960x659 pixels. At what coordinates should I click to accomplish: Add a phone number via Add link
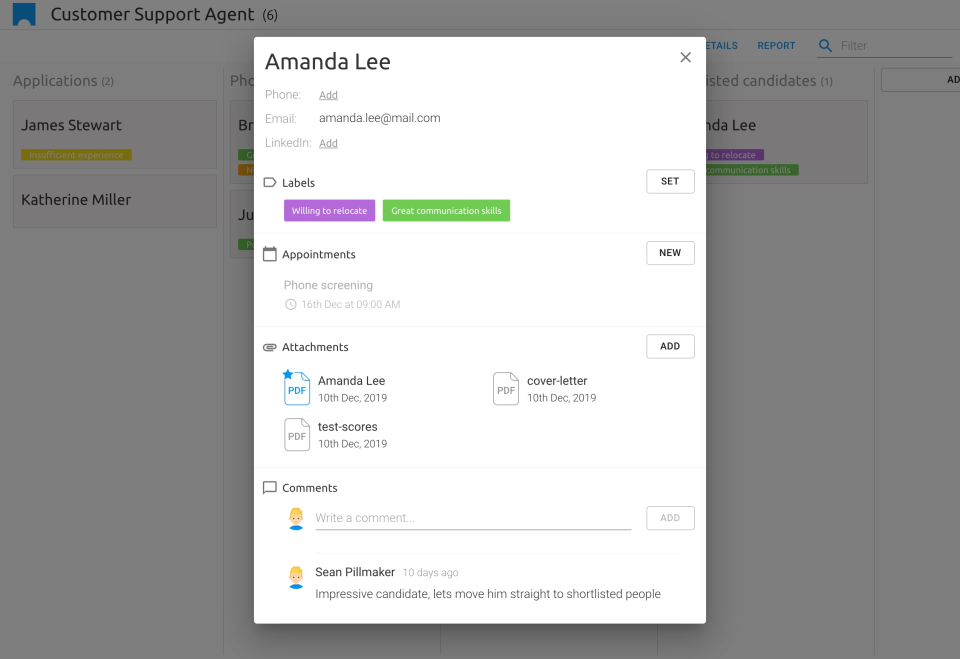click(x=328, y=95)
